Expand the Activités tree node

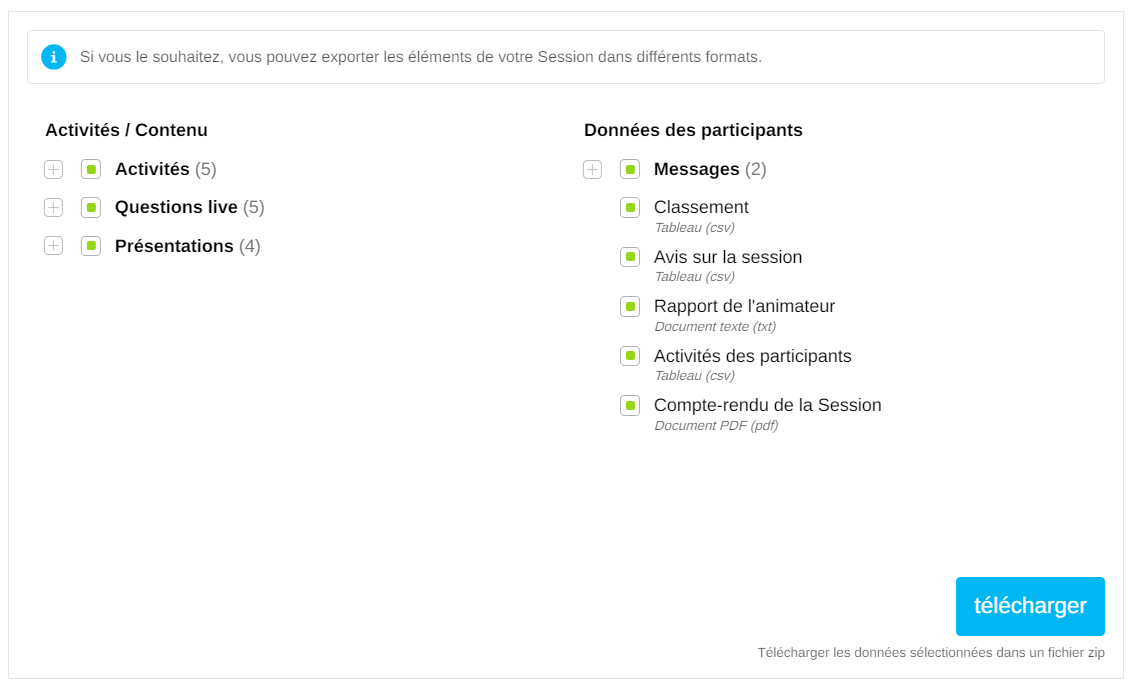pyautogui.click(x=54, y=170)
